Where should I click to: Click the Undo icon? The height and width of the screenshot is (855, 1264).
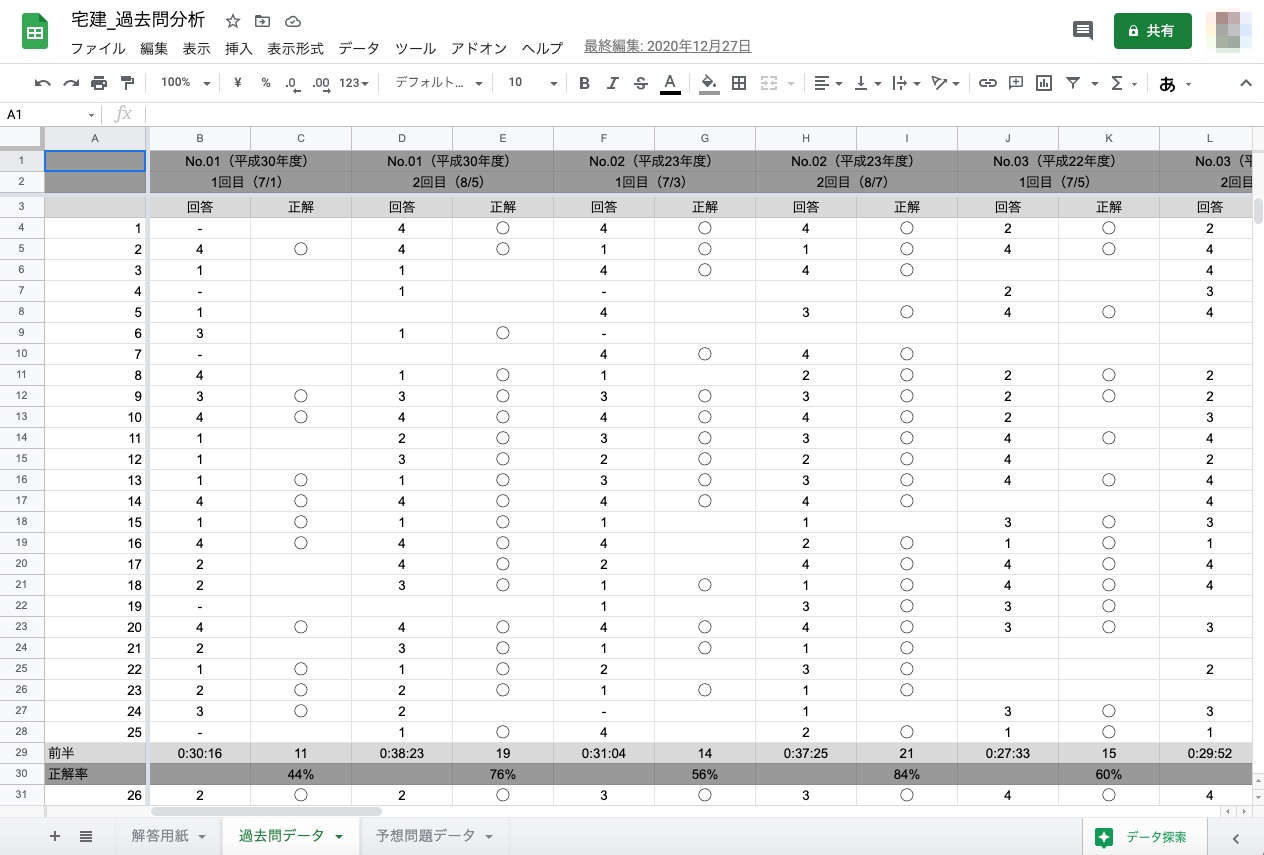tap(43, 83)
